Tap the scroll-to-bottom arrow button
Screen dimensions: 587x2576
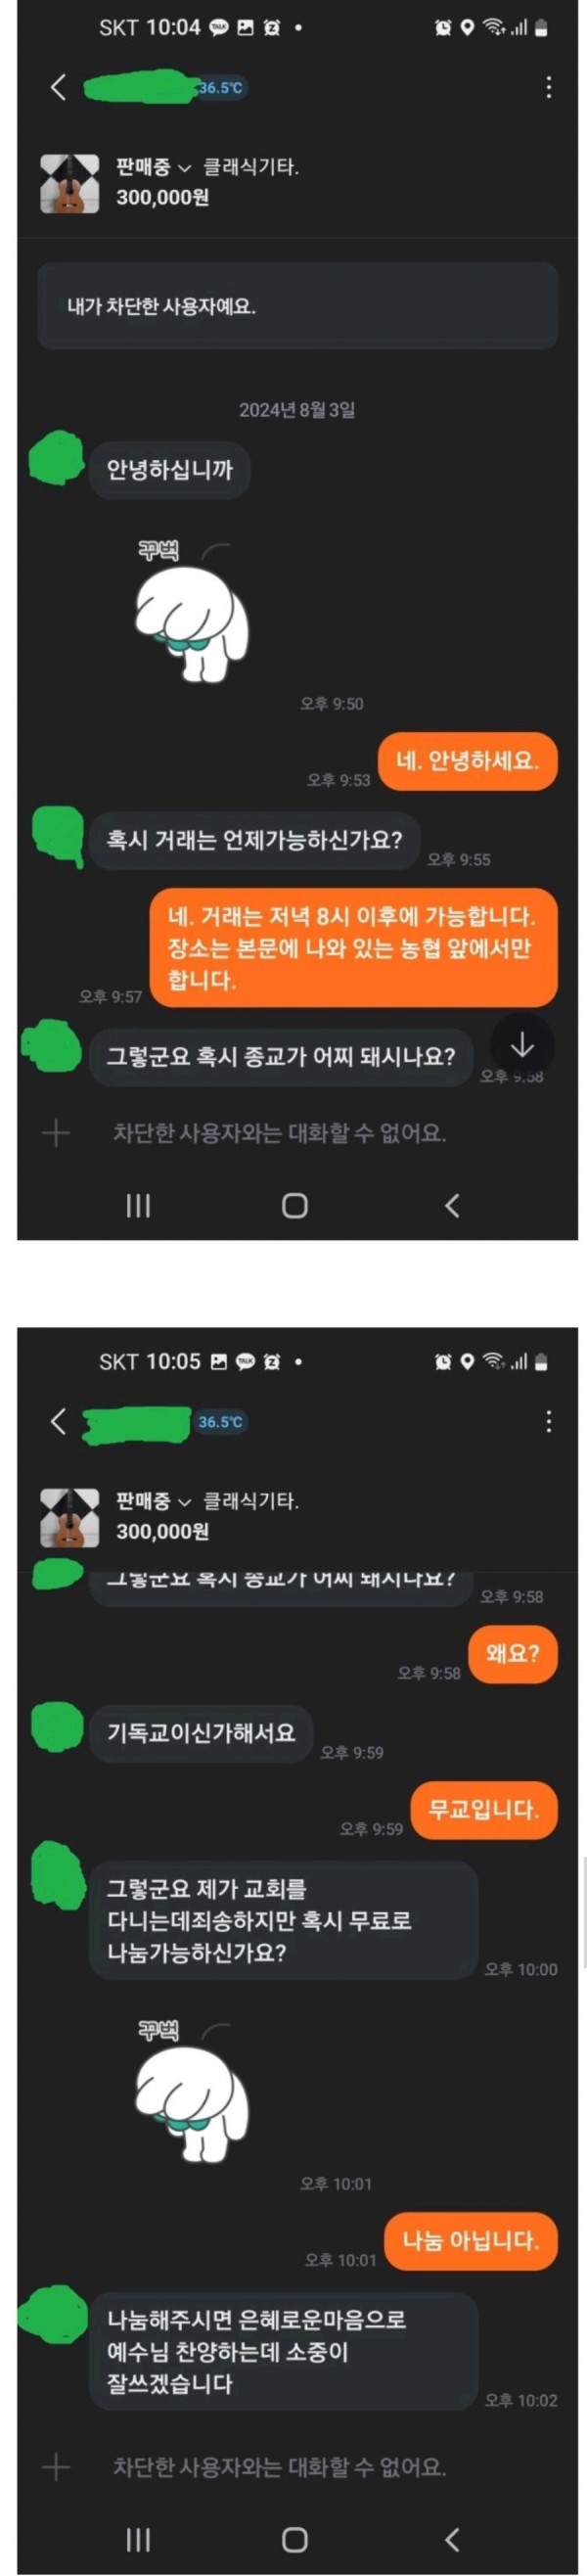coord(522,1045)
